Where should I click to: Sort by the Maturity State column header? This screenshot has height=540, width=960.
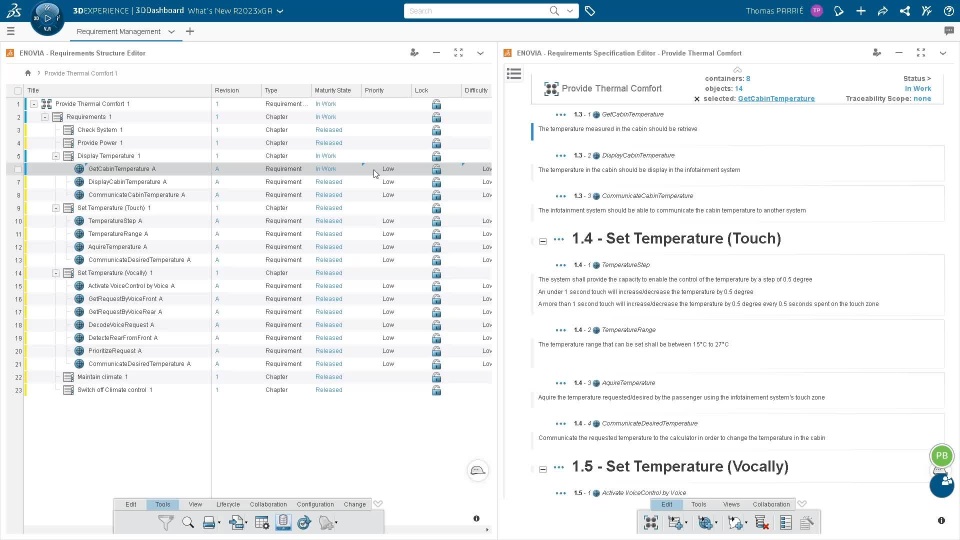pyautogui.click(x=333, y=91)
